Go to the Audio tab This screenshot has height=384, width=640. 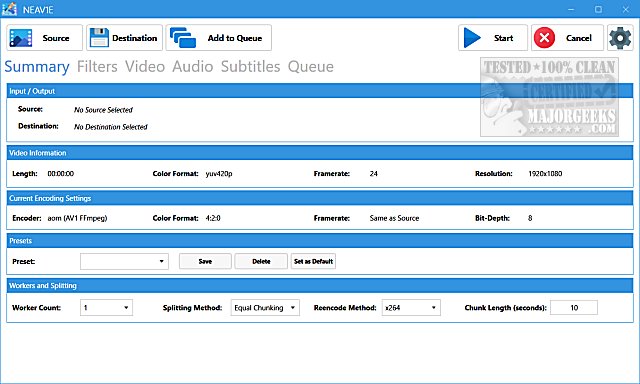(193, 67)
